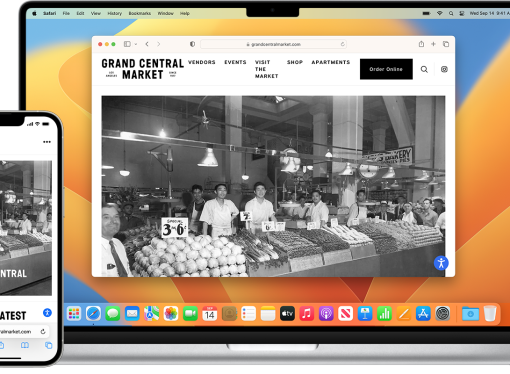Image resolution: width=510 pixels, height=374 pixels.
Task: Launch Music from the dock
Action: click(307, 314)
